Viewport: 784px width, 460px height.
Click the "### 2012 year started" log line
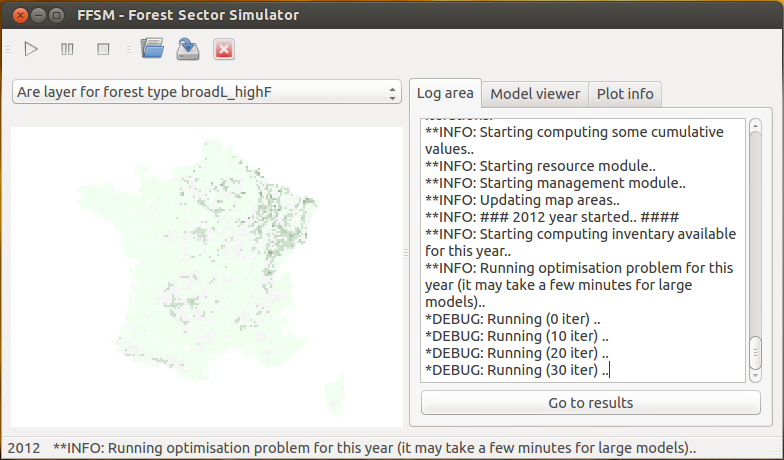(552, 217)
